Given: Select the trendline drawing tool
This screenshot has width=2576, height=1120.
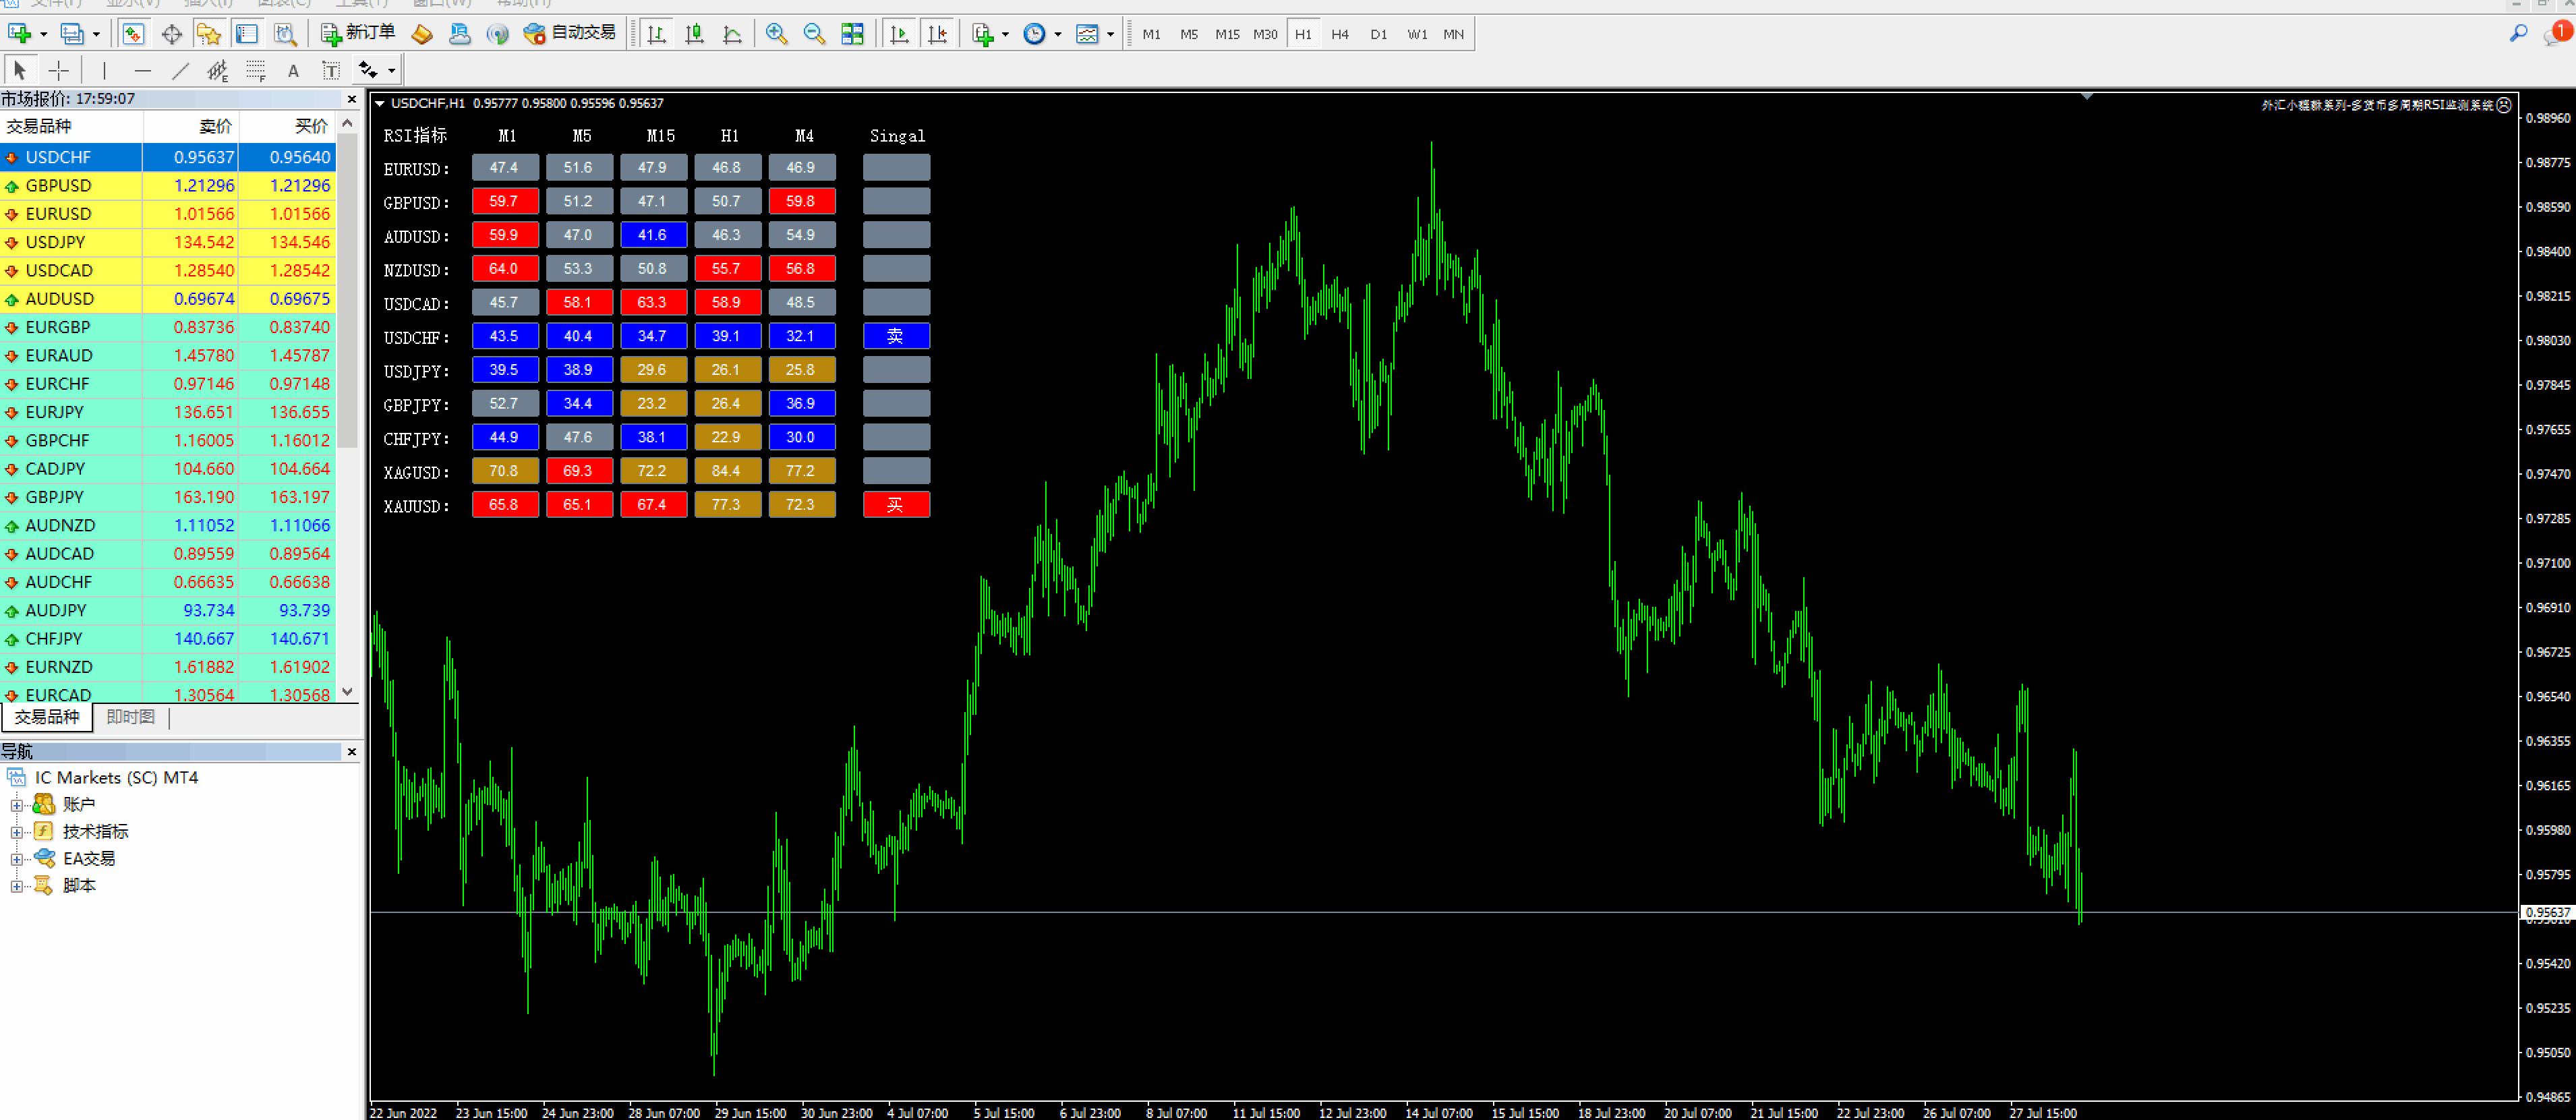Looking at the screenshot, I should [180, 70].
